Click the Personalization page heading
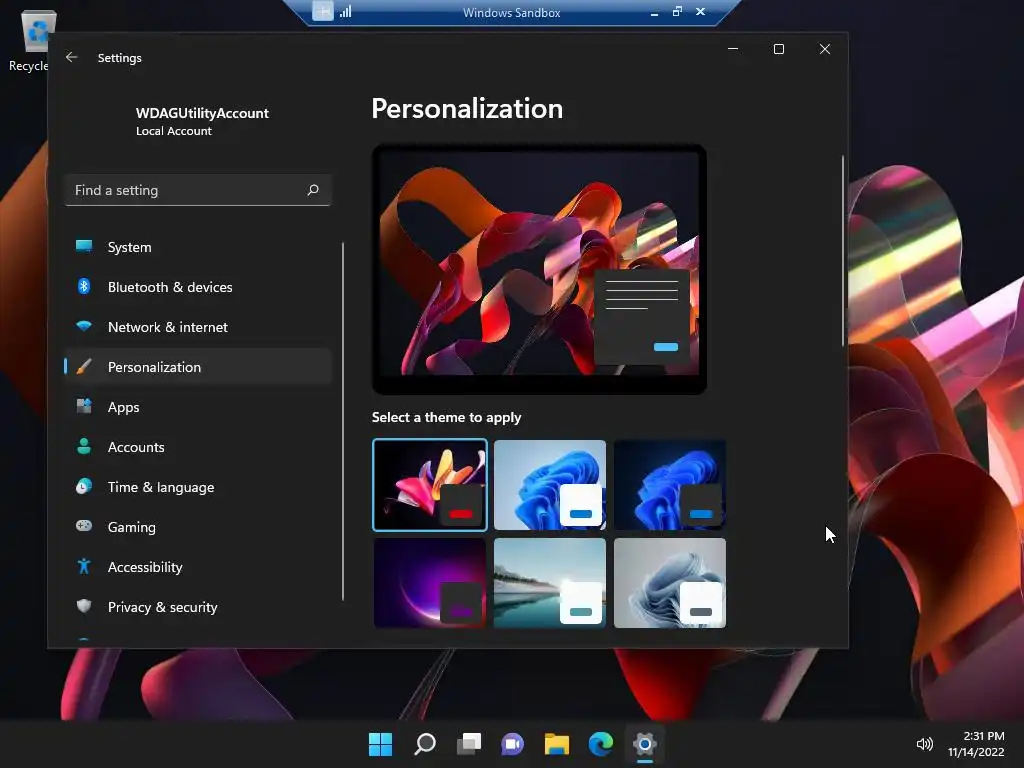This screenshot has width=1024, height=768. [467, 108]
